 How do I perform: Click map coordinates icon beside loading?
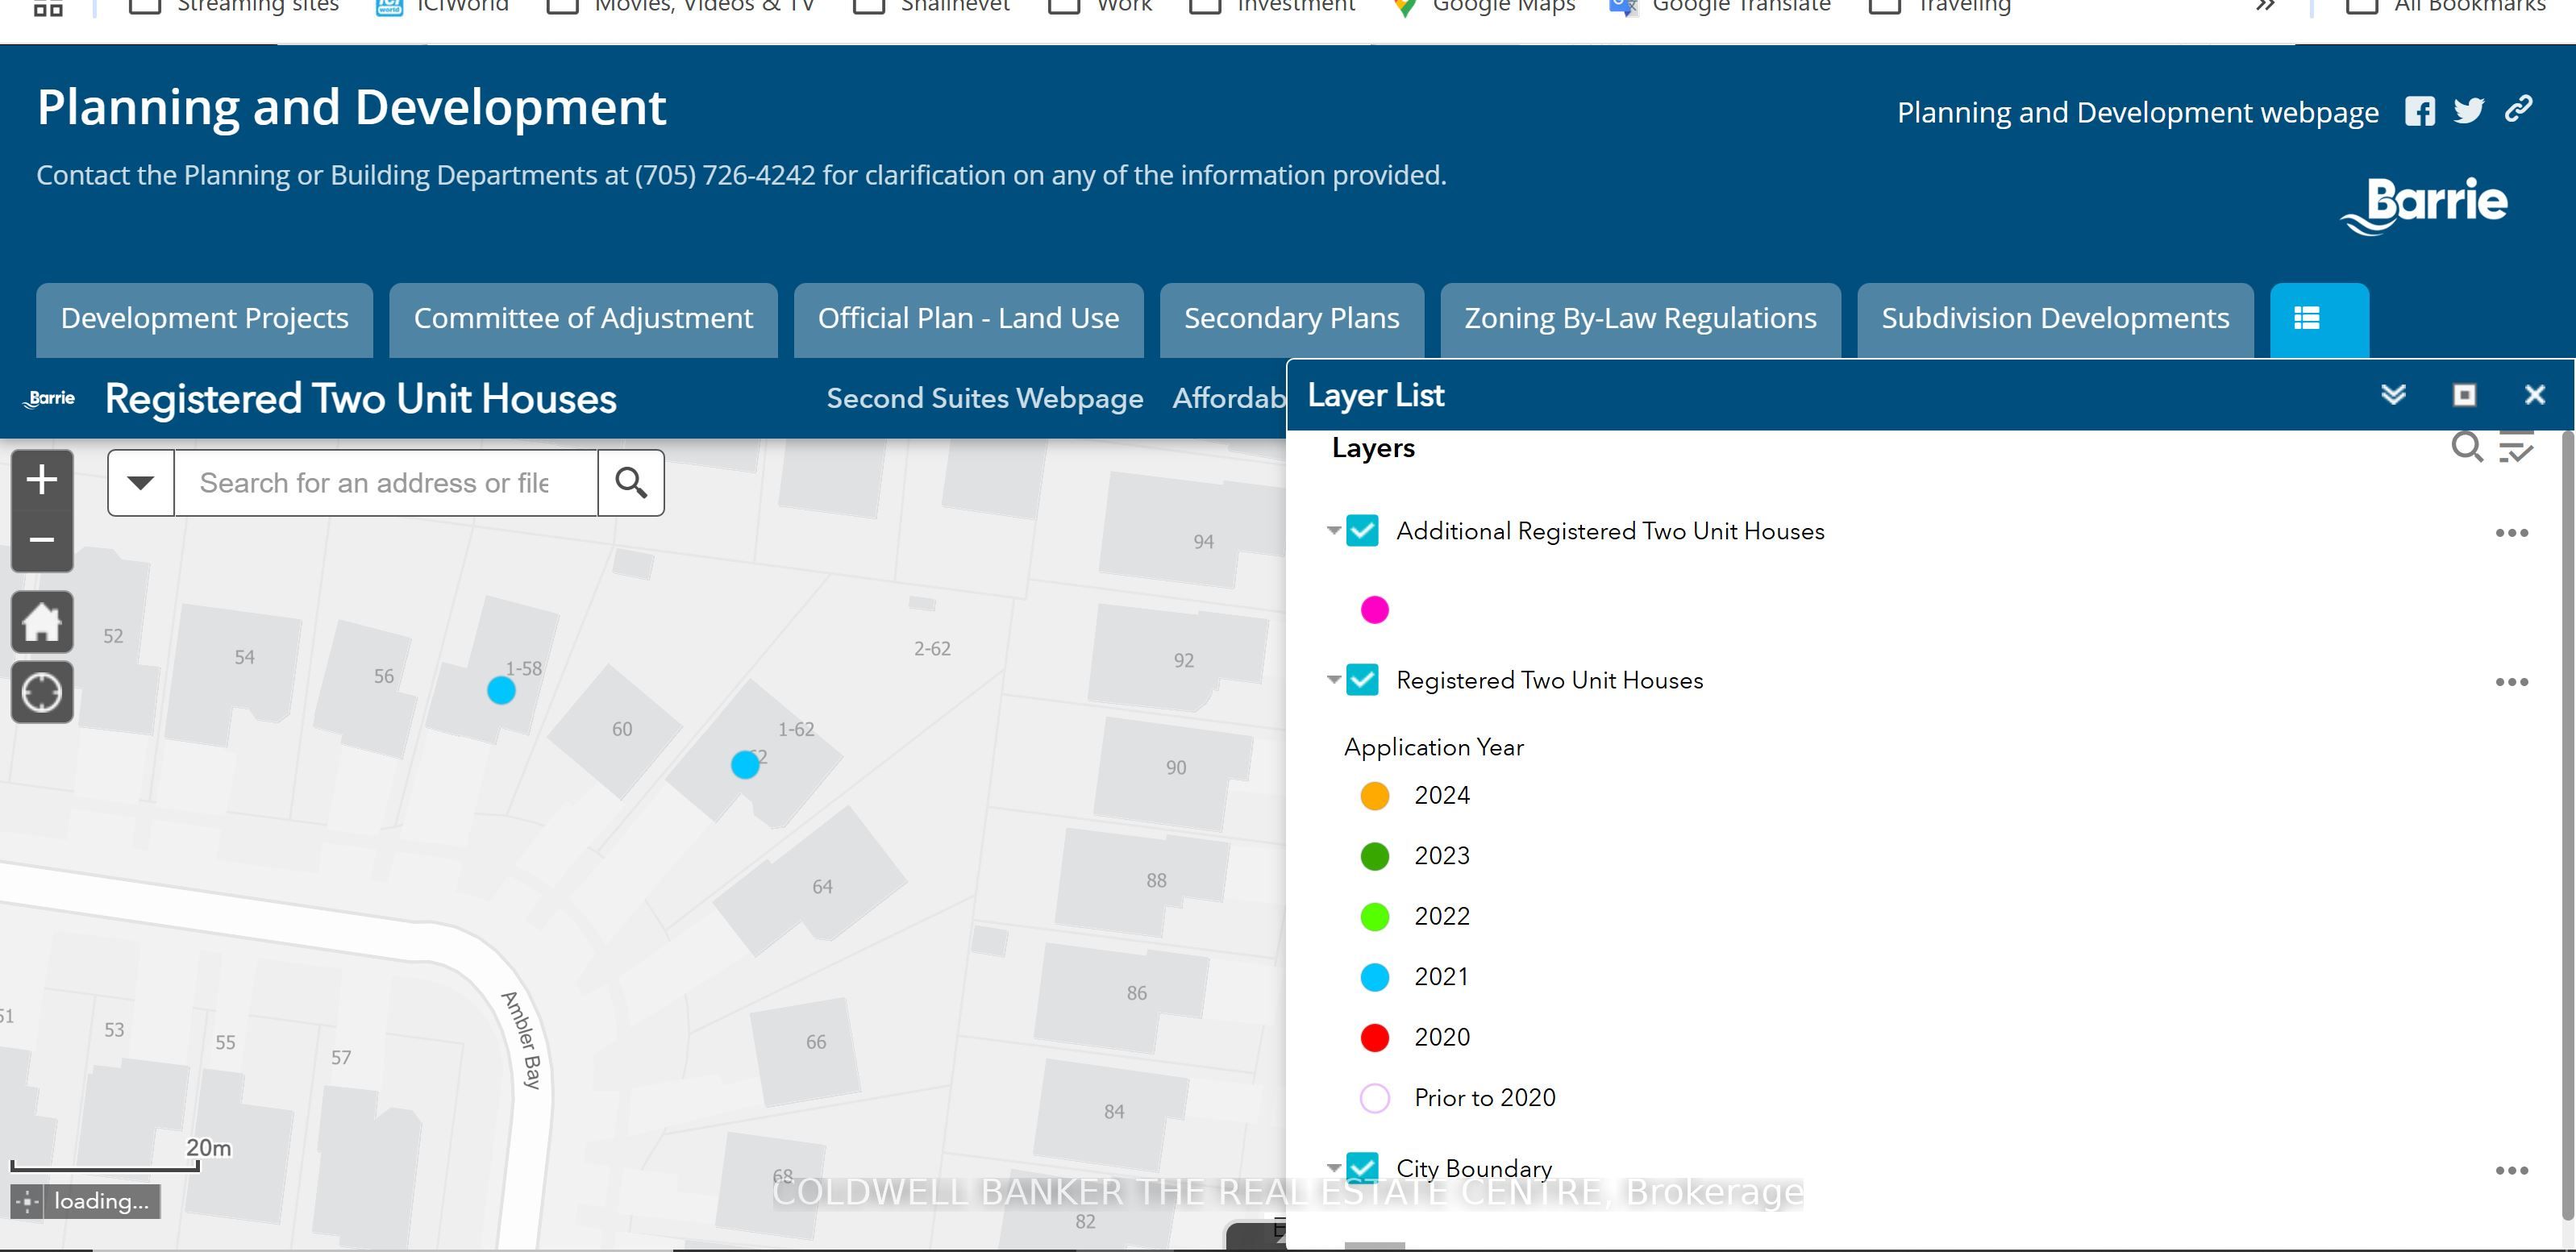click(x=28, y=1202)
